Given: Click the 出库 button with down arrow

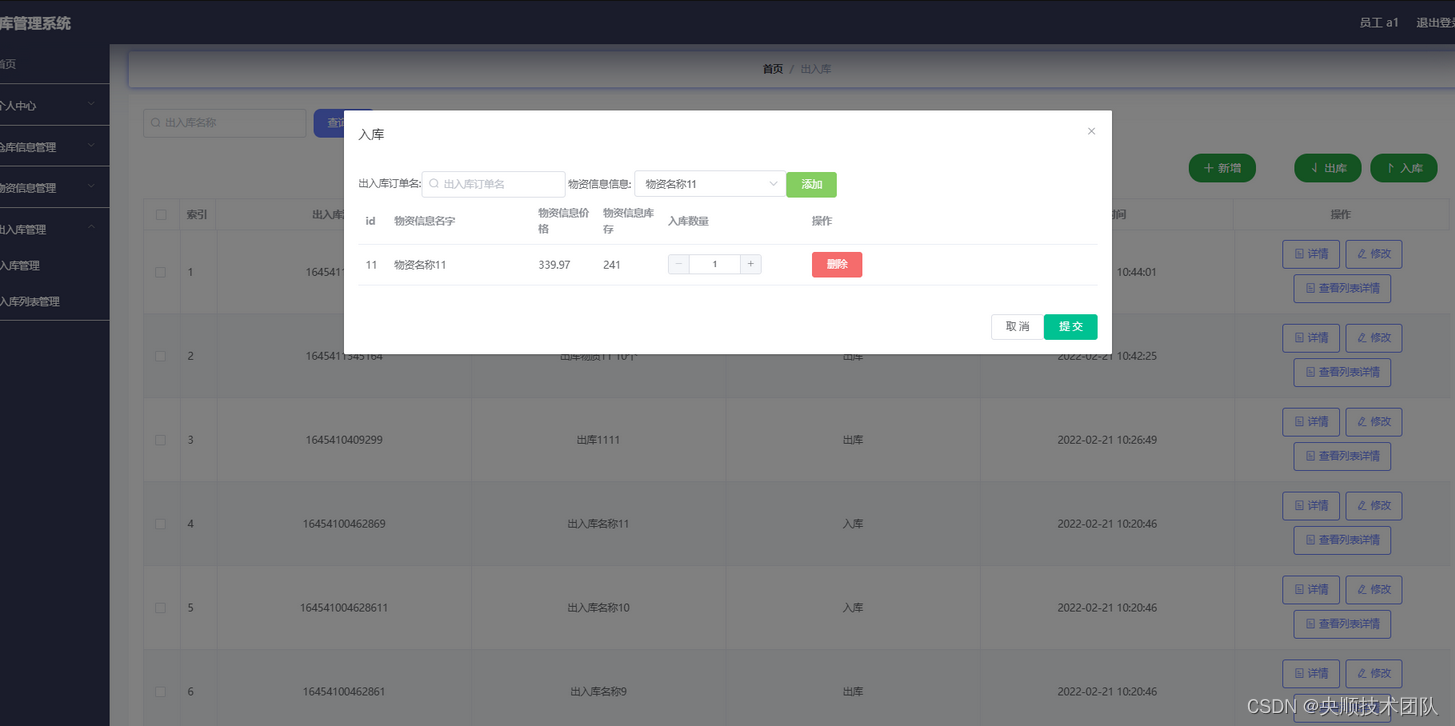Looking at the screenshot, I should (1328, 168).
